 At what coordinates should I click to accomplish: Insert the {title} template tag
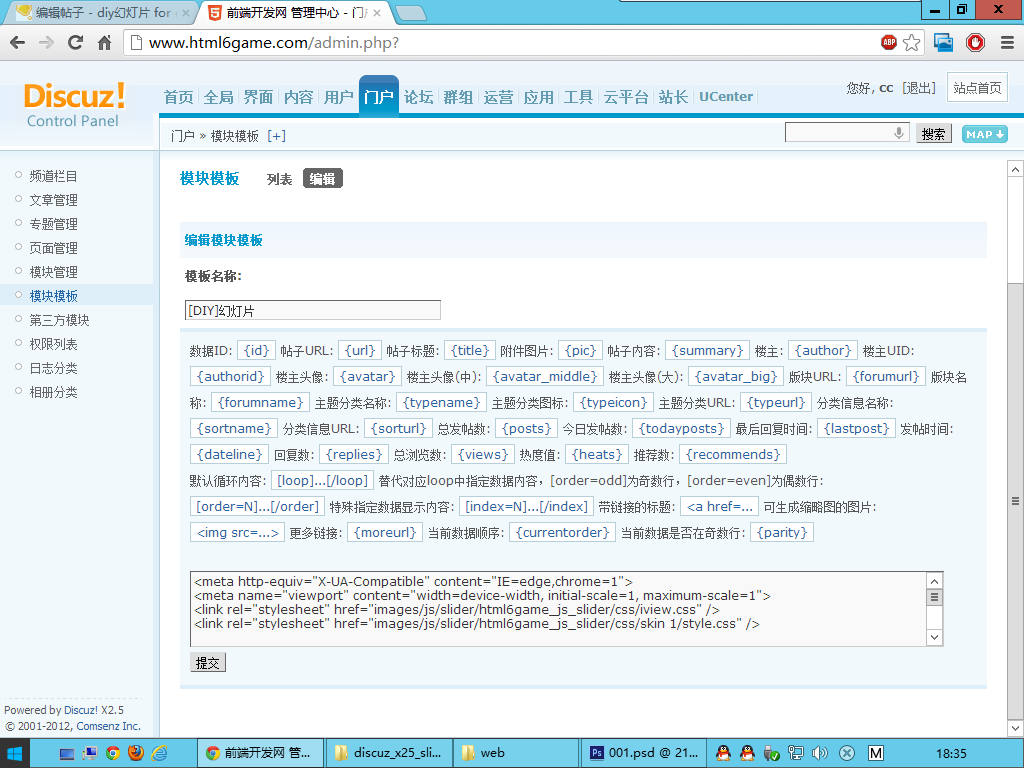click(x=470, y=351)
